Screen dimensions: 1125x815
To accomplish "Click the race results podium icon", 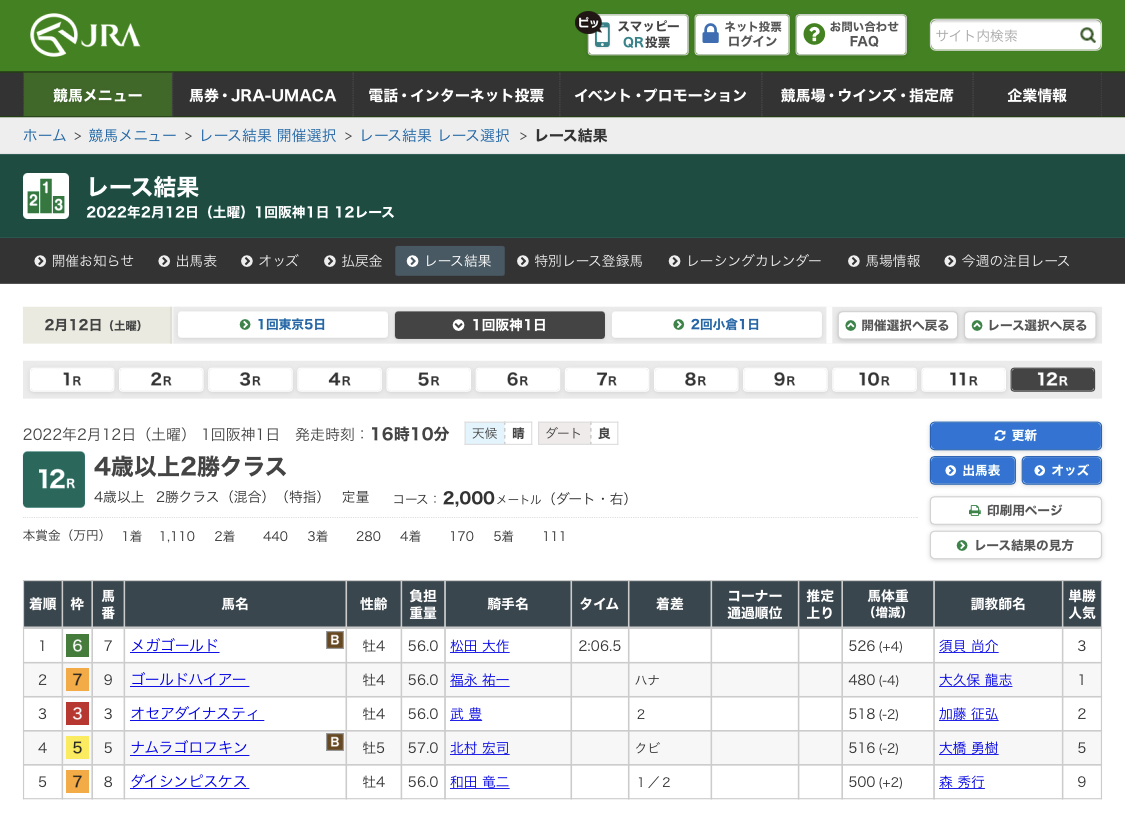I will tap(46, 196).
